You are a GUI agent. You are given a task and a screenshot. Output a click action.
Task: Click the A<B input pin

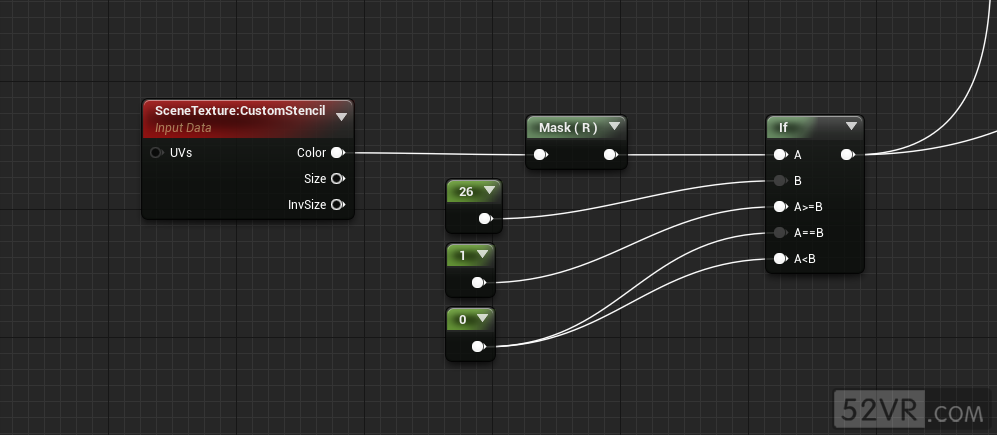780,259
